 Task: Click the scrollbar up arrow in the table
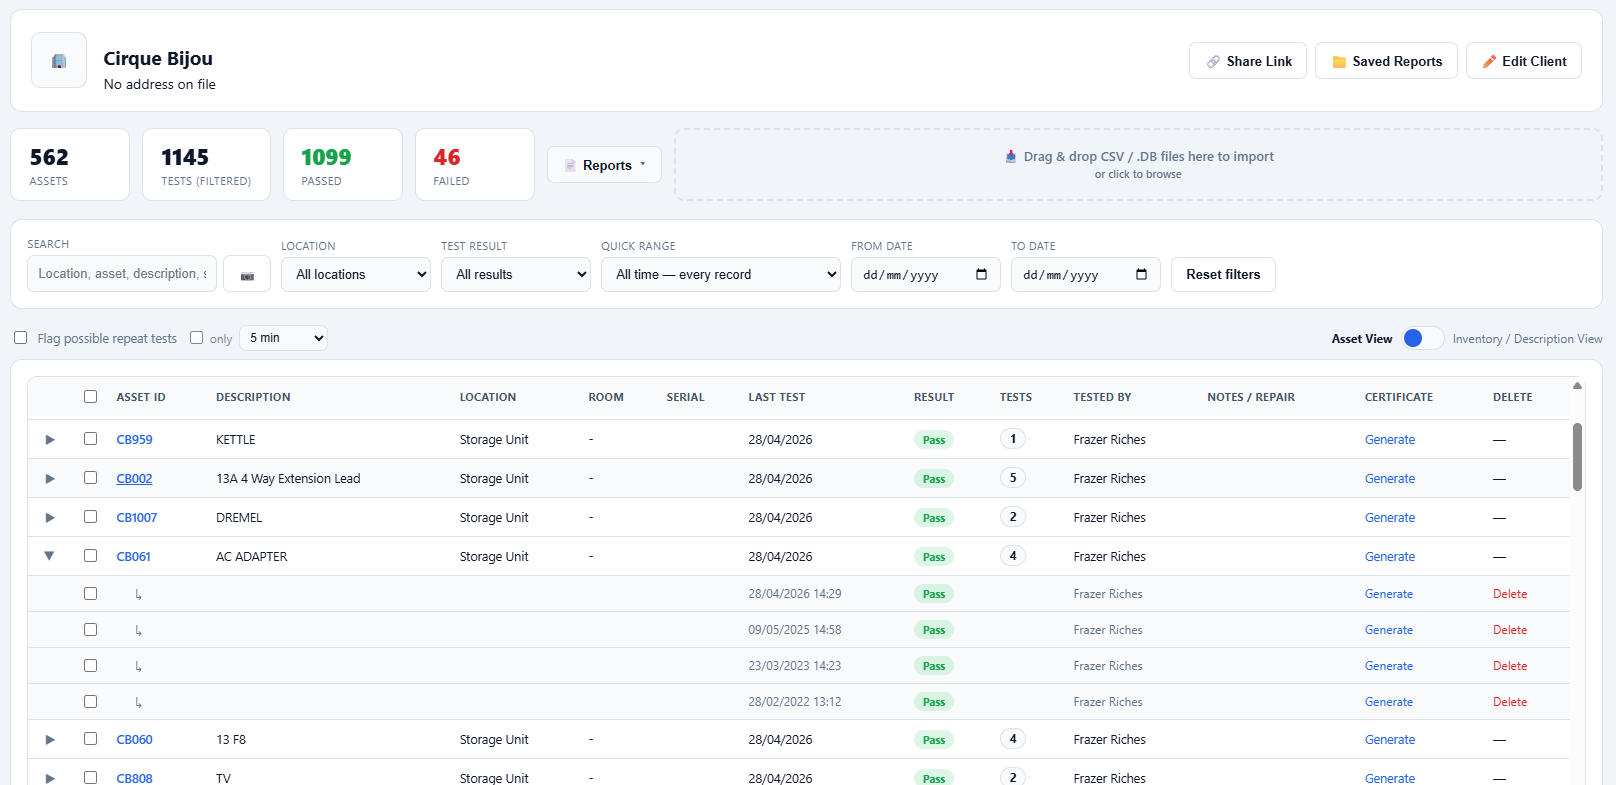coord(1577,385)
